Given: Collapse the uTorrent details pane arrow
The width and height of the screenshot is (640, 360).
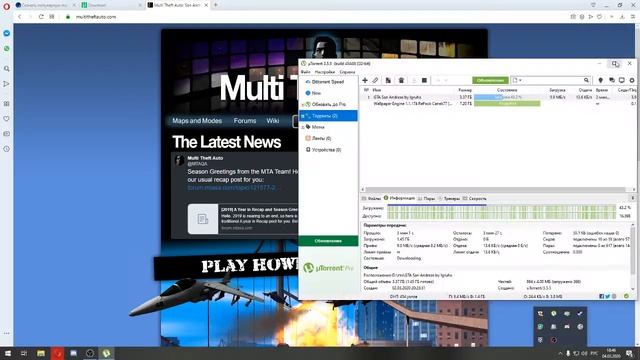Looking at the screenshot, I should coord(633,198).
